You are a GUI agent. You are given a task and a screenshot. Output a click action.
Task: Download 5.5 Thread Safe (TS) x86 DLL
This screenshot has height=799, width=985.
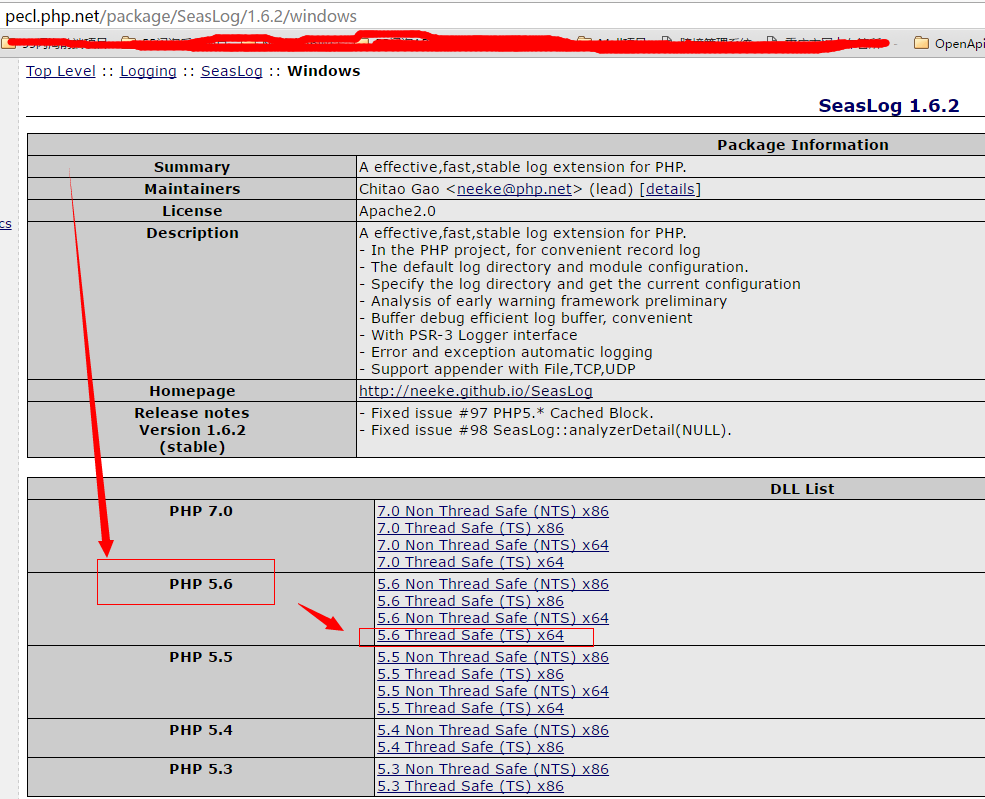pyautogui.click(x=471, y=674)
